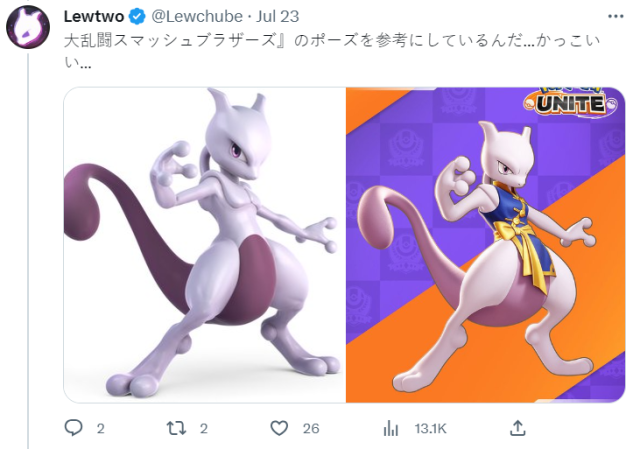This screenshot has width=640, height=449.
Task: Click the 13.1K views count
Action: (431, 429)
